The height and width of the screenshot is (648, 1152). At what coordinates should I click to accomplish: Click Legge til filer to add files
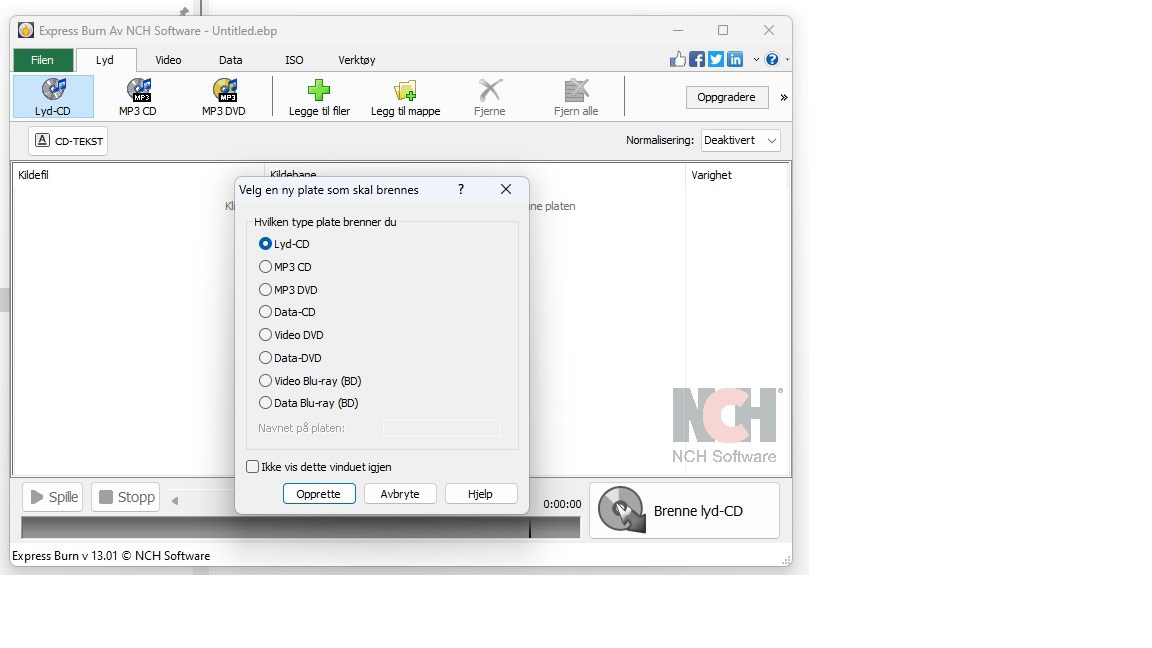click(x=318, y=96)
